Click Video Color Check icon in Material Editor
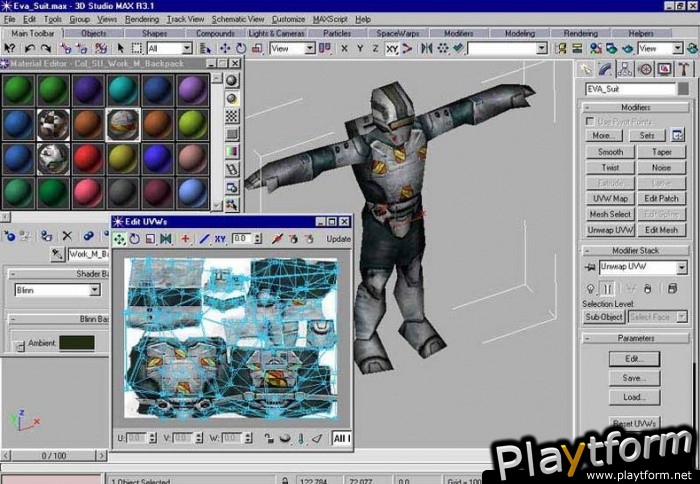This screenshot has height=484, width=700. coord(232,151)
